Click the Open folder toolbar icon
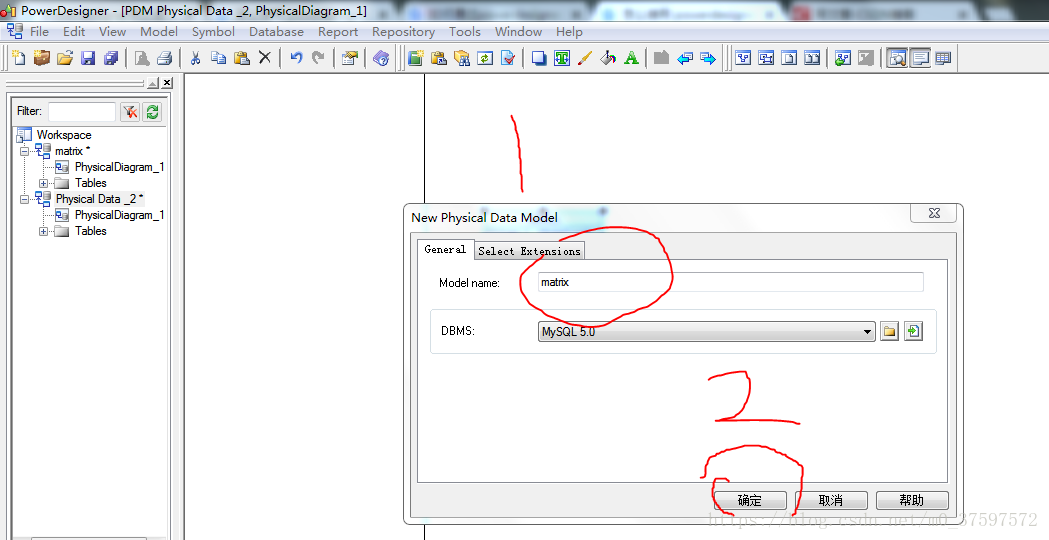 [x=65, y=58]
